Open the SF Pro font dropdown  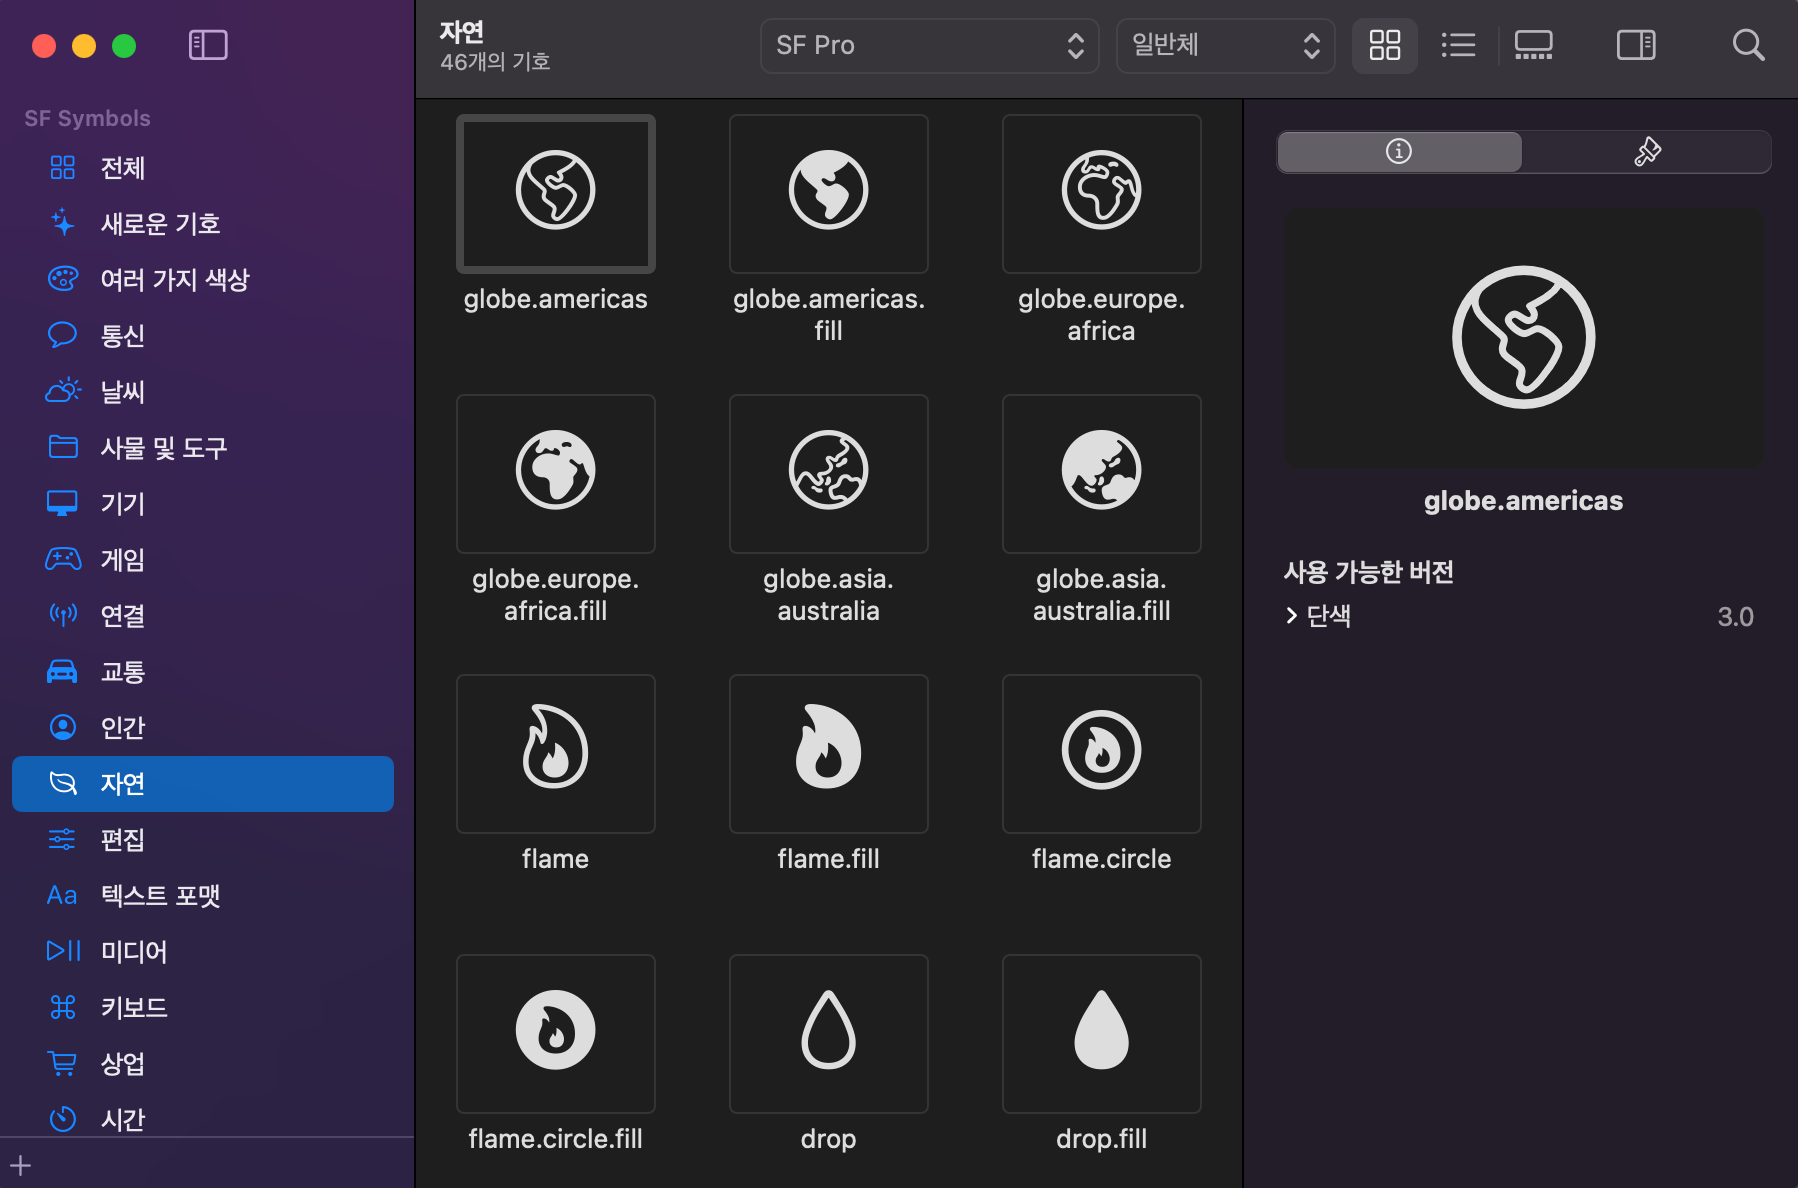[x=929, y=45]
